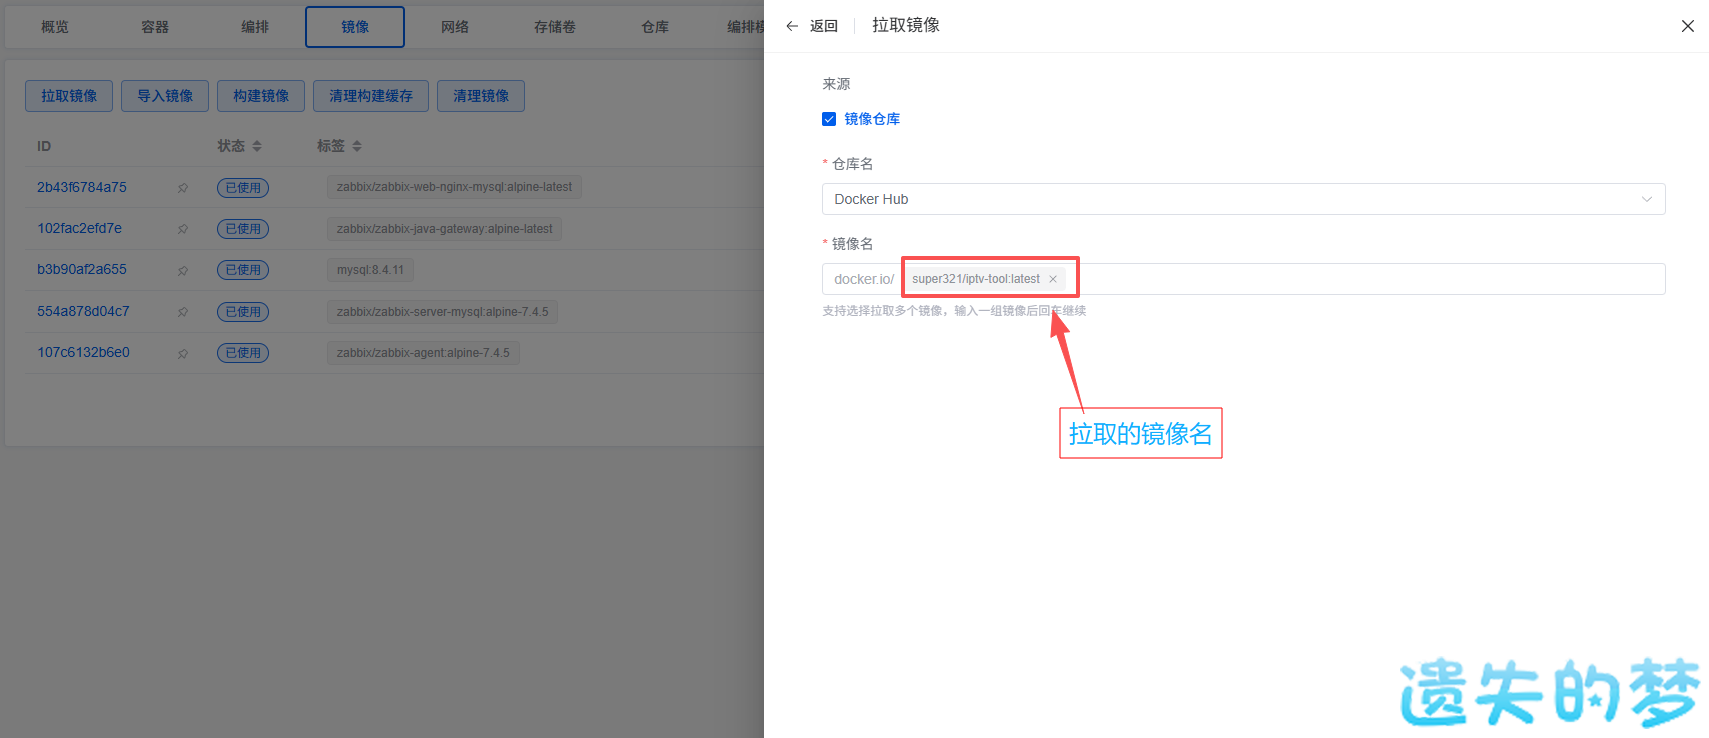Click the 已使用 badge for mysql:8.4.11
The width and height of the screenshot is (1709, 738).
(243, 270)
